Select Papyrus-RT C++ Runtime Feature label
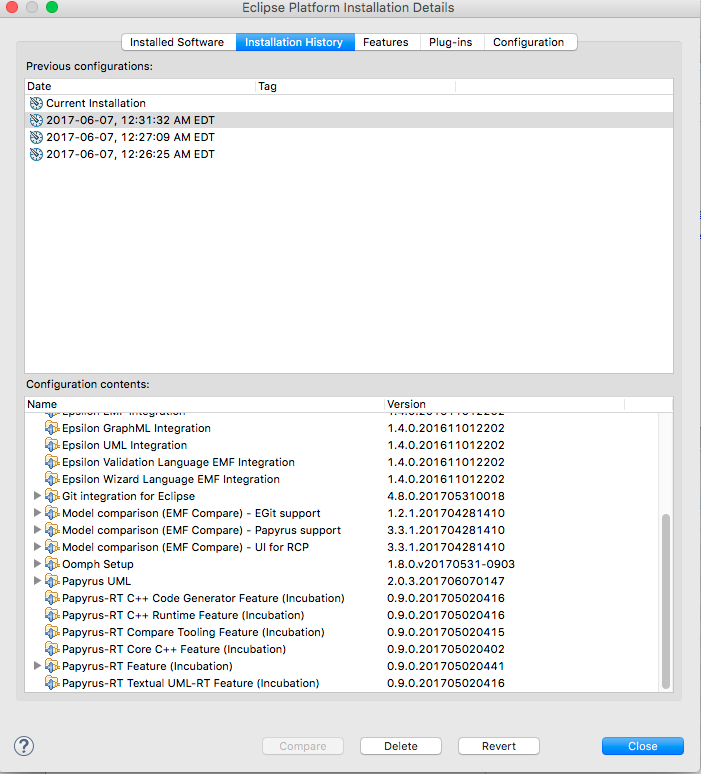The width and height of the screenshot is (701, 774). tap(183, 616)
